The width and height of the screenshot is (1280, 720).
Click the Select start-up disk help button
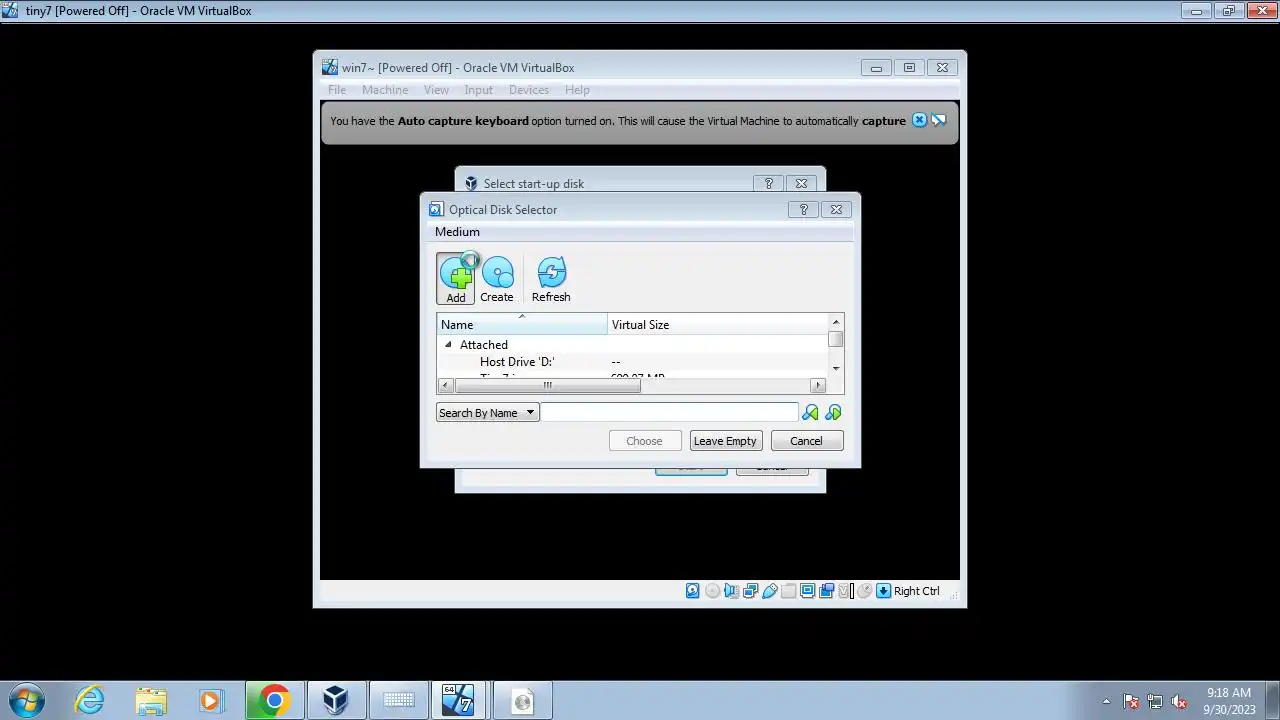pyautogui.click(x=768, y=183)
